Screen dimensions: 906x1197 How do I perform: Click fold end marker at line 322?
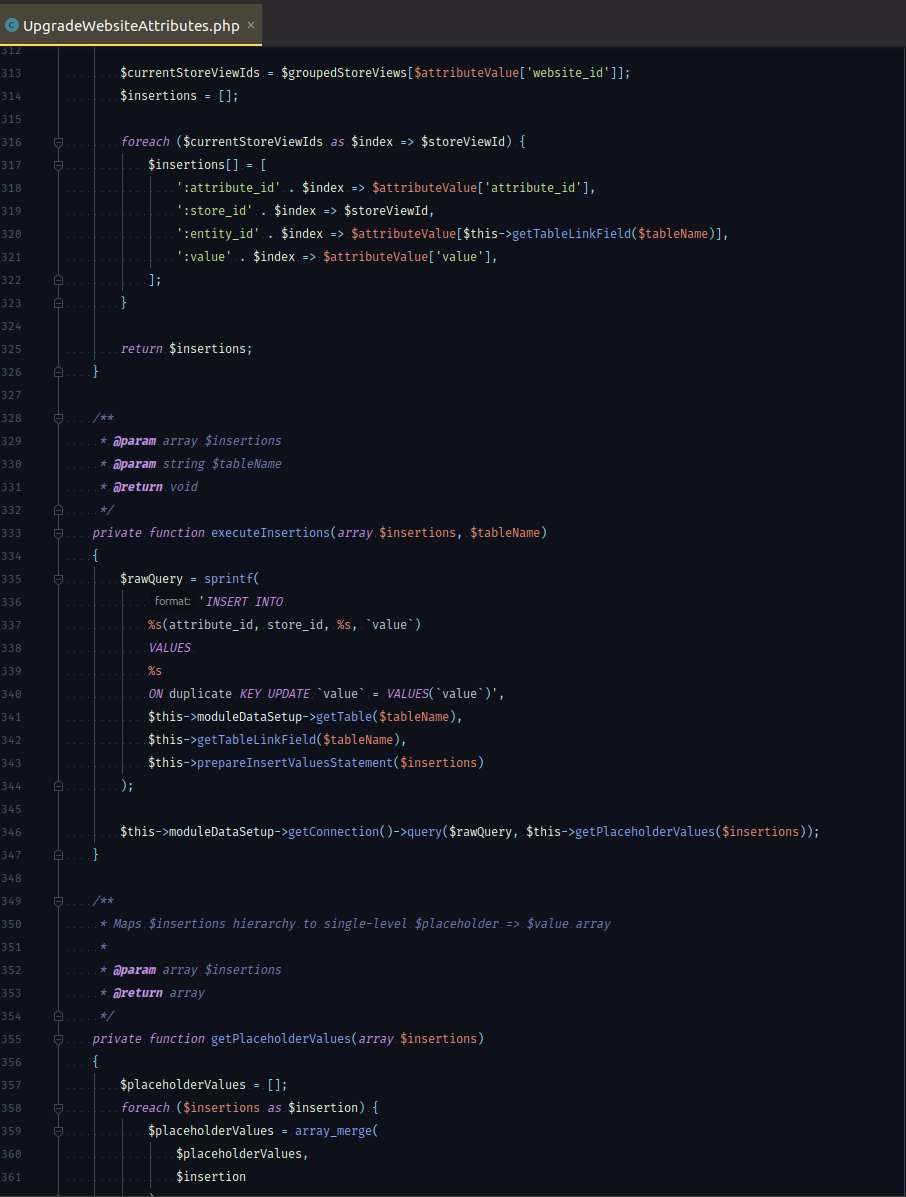(x=58, y=280)
